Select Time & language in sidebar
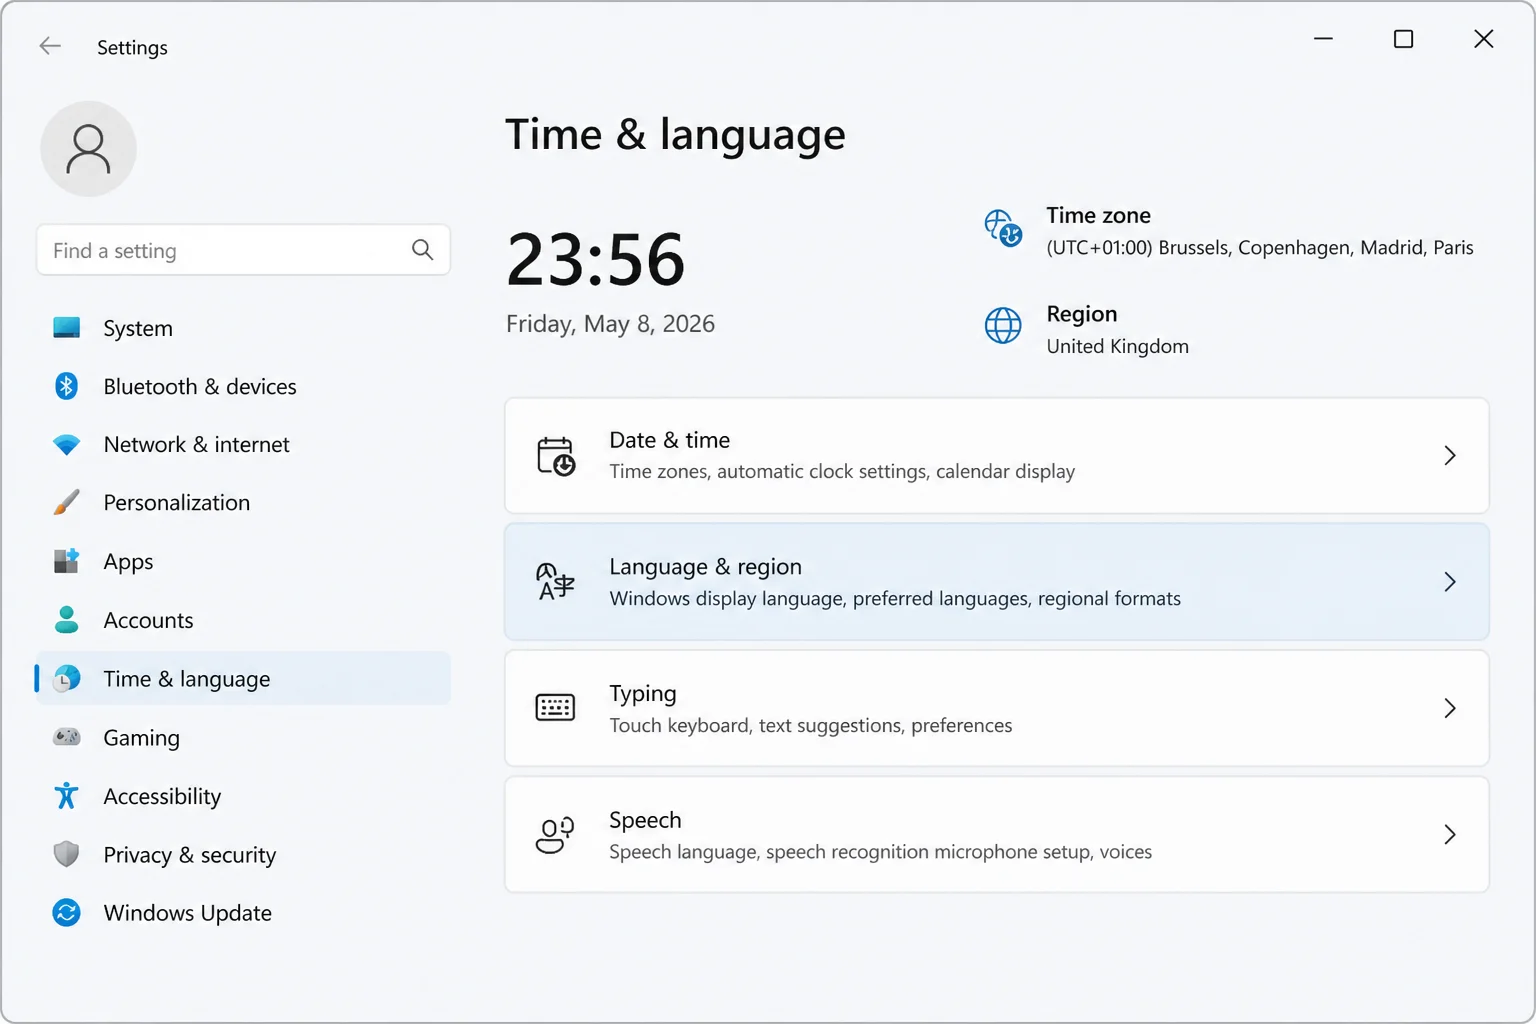This screenshot has height=1024, width=1536. click(243, 678)
